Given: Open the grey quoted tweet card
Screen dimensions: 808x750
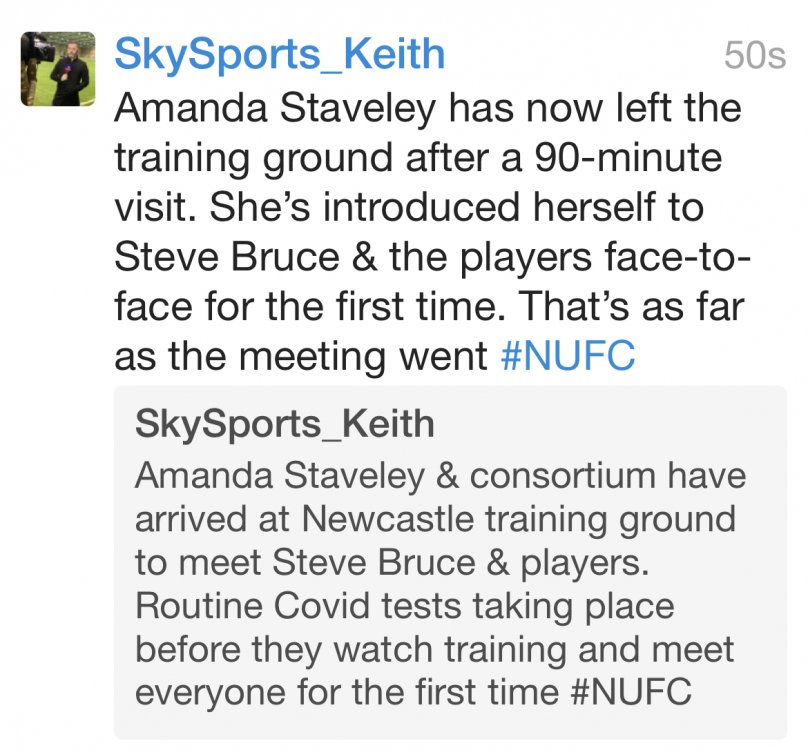Looking at the screenshot, I should point(450,562).
